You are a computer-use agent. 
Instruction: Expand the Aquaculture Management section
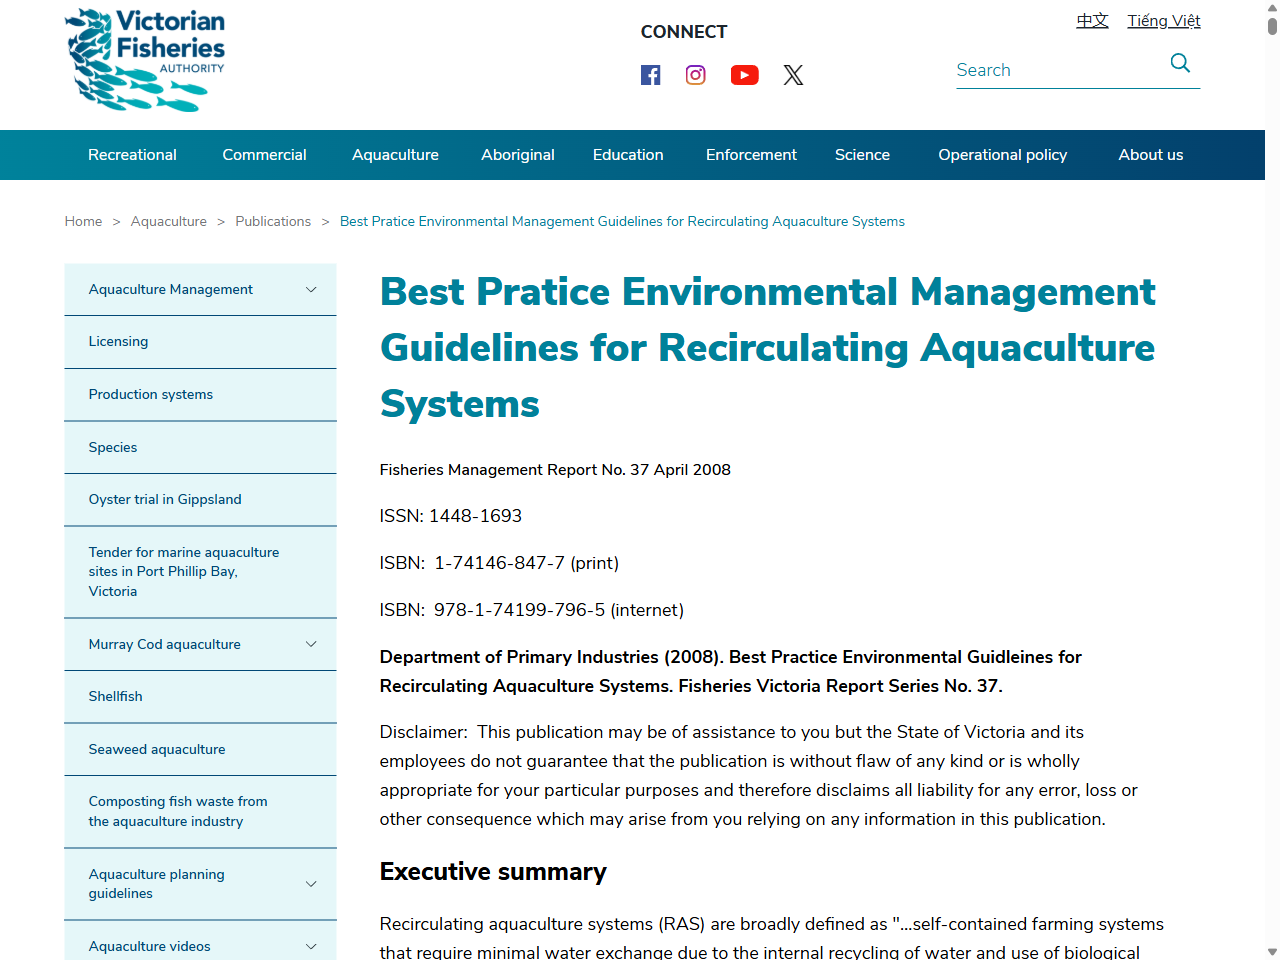tap(311, 289)
